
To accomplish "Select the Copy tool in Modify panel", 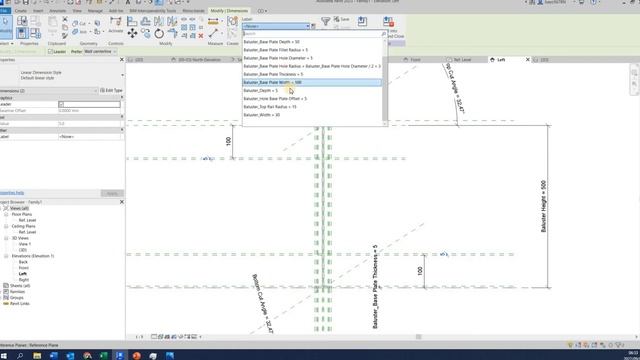I will click(145, 33).
